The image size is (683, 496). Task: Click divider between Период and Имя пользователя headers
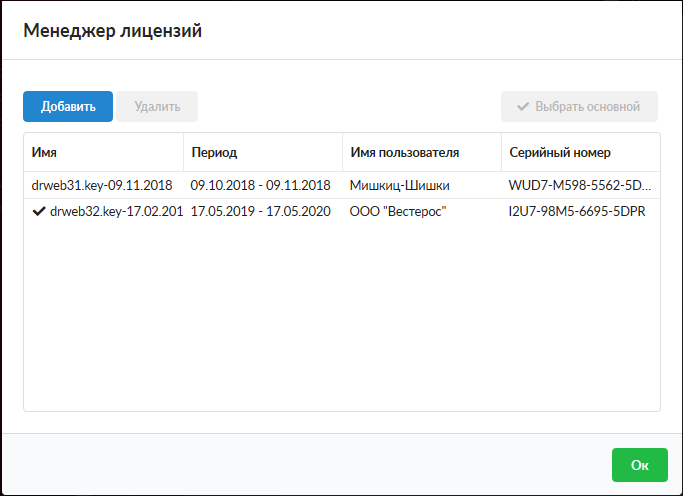(342, 153)
